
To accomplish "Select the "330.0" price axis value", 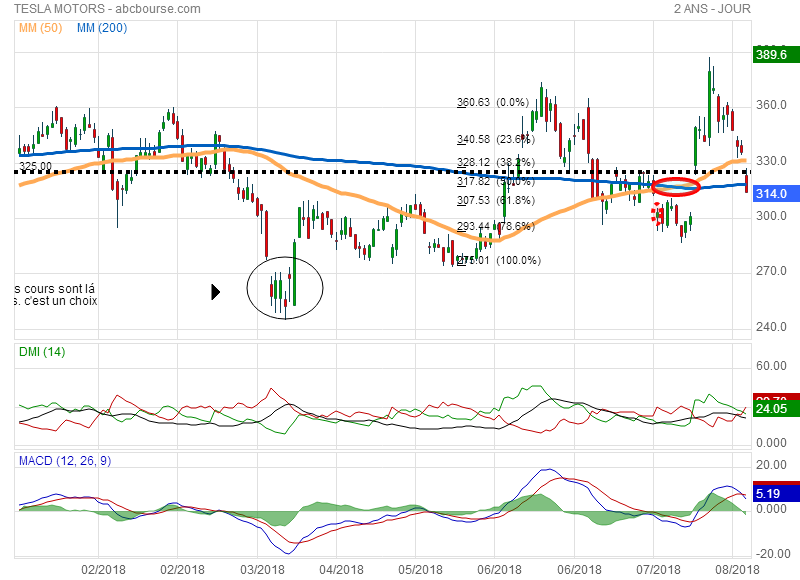I will [x=771, y=161].
